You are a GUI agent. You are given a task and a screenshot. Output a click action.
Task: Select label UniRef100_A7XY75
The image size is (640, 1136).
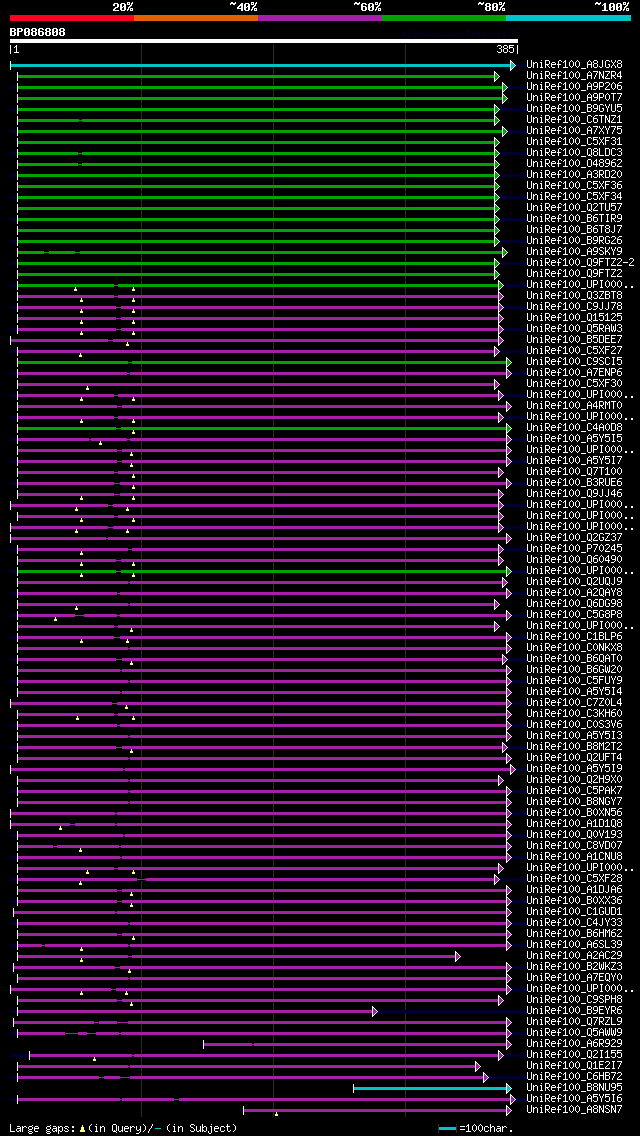tap(574, 130)
